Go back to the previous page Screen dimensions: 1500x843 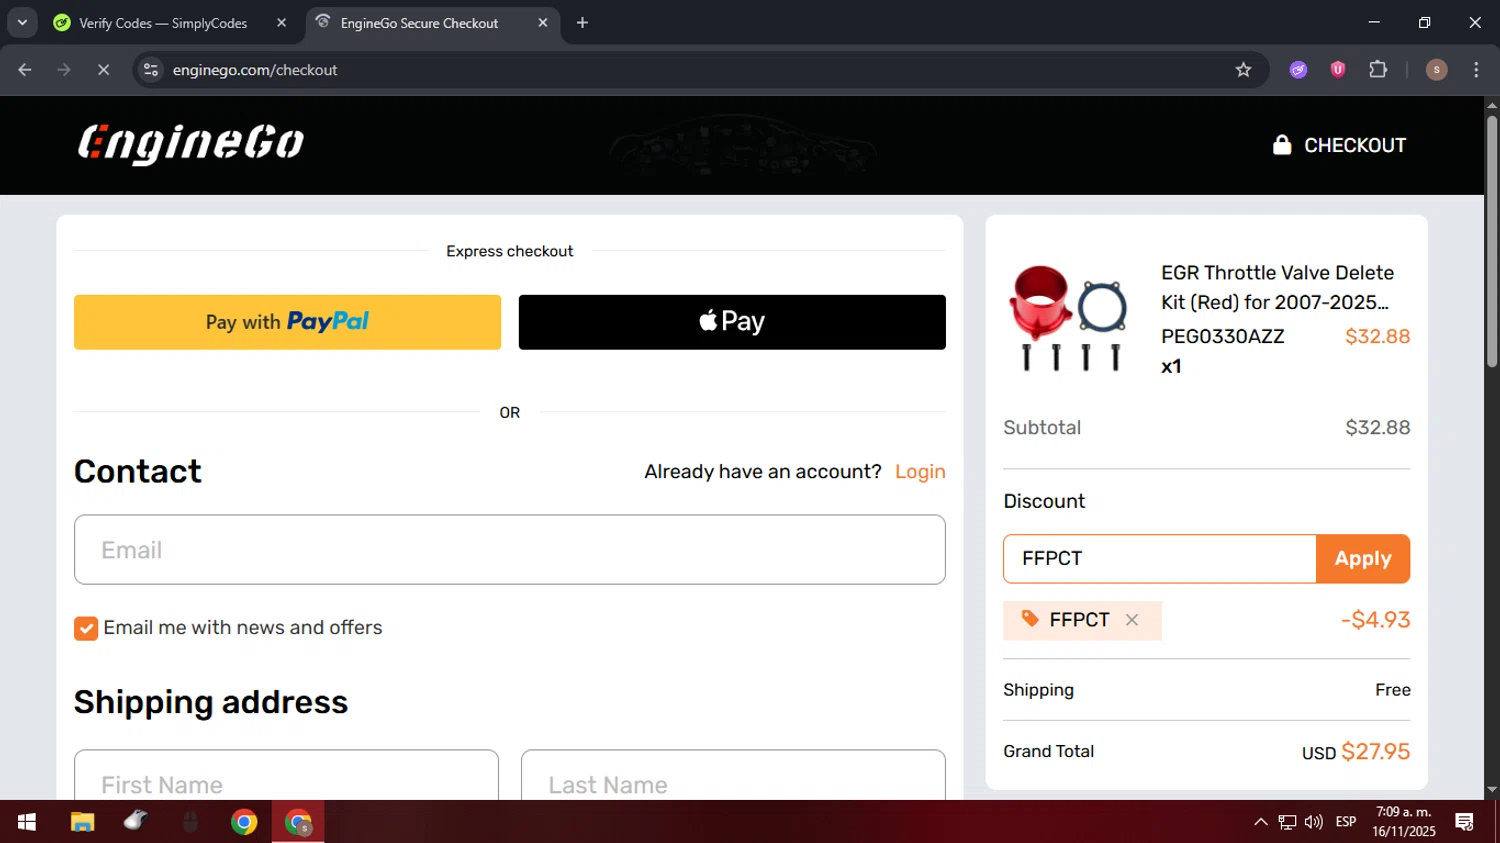(x=25, y=70)
